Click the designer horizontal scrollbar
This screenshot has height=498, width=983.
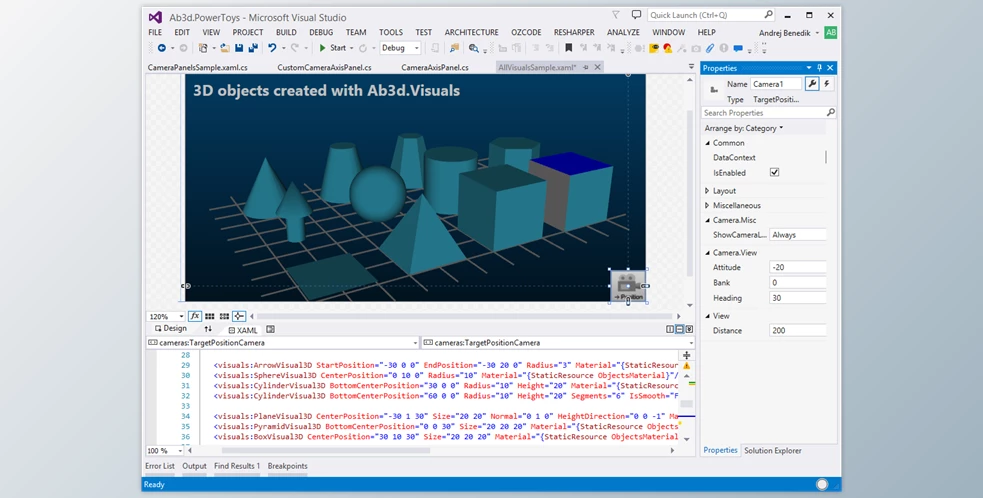[x=465, y=316]
